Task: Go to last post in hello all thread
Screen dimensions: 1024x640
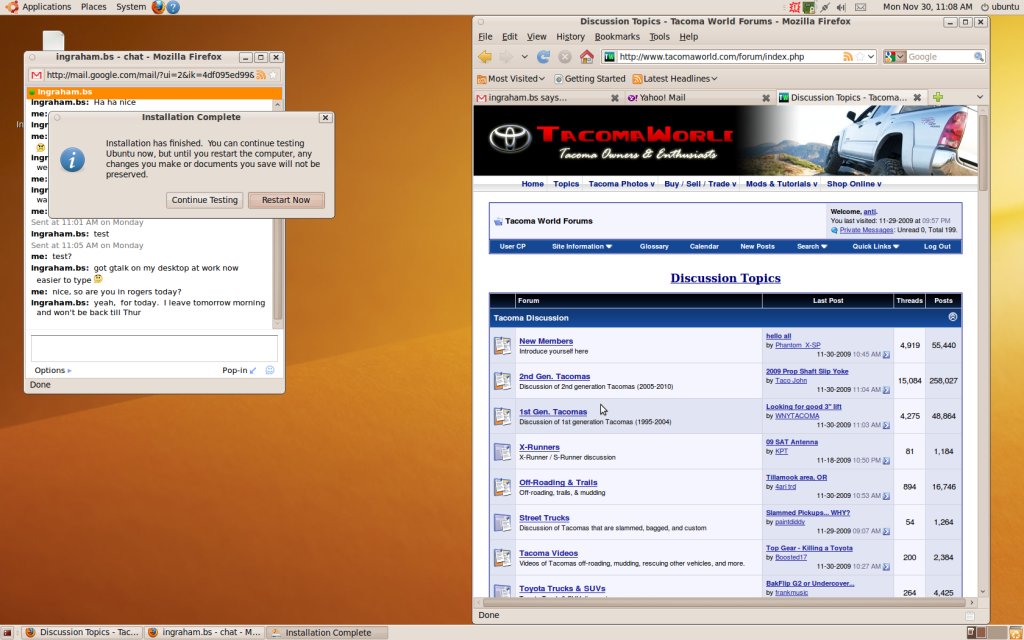Action: [x=886, y=355]
